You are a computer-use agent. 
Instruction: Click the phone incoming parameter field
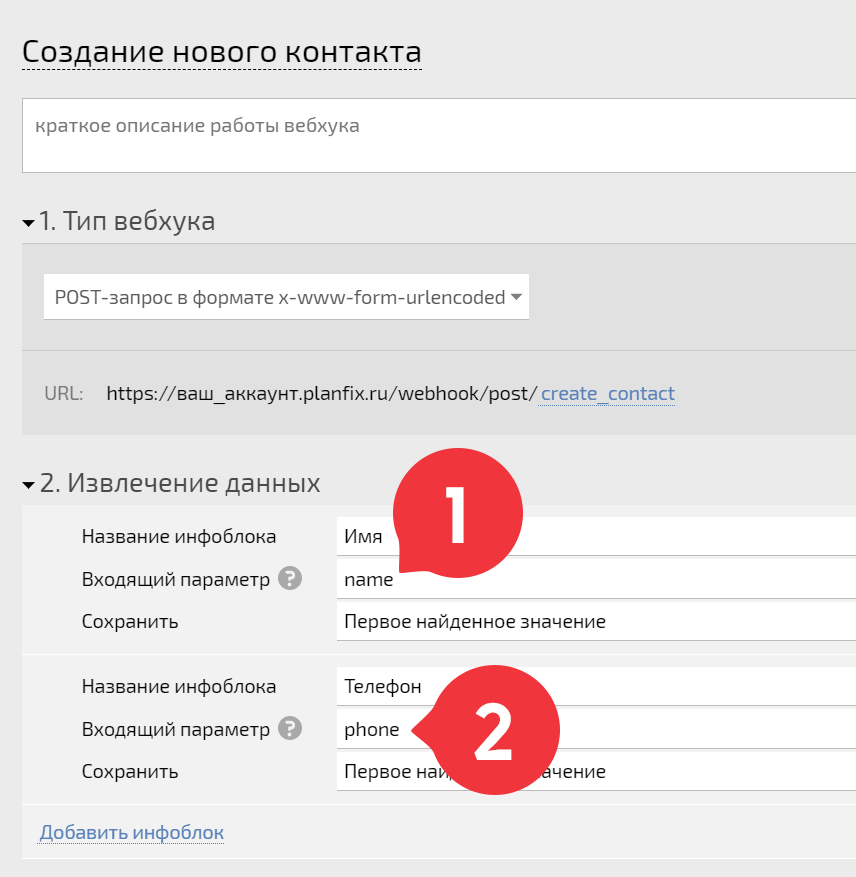tap(596, 729)
